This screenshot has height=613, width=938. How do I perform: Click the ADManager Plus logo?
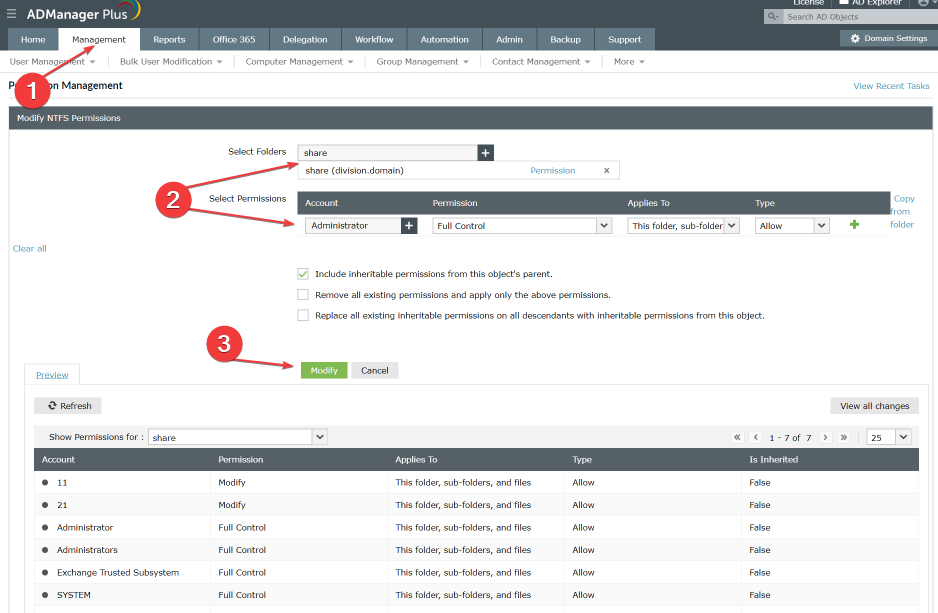83,13
